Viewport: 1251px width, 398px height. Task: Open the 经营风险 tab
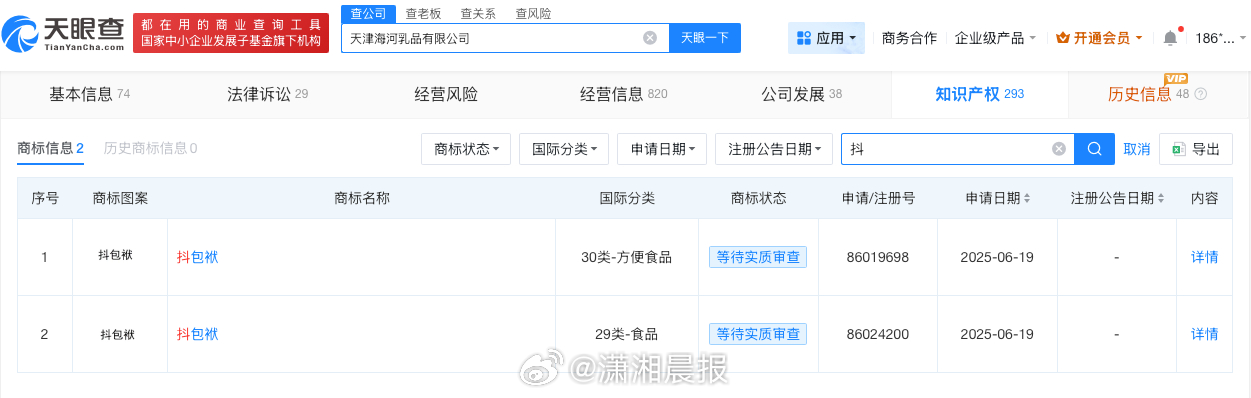(x=446, y=94)
